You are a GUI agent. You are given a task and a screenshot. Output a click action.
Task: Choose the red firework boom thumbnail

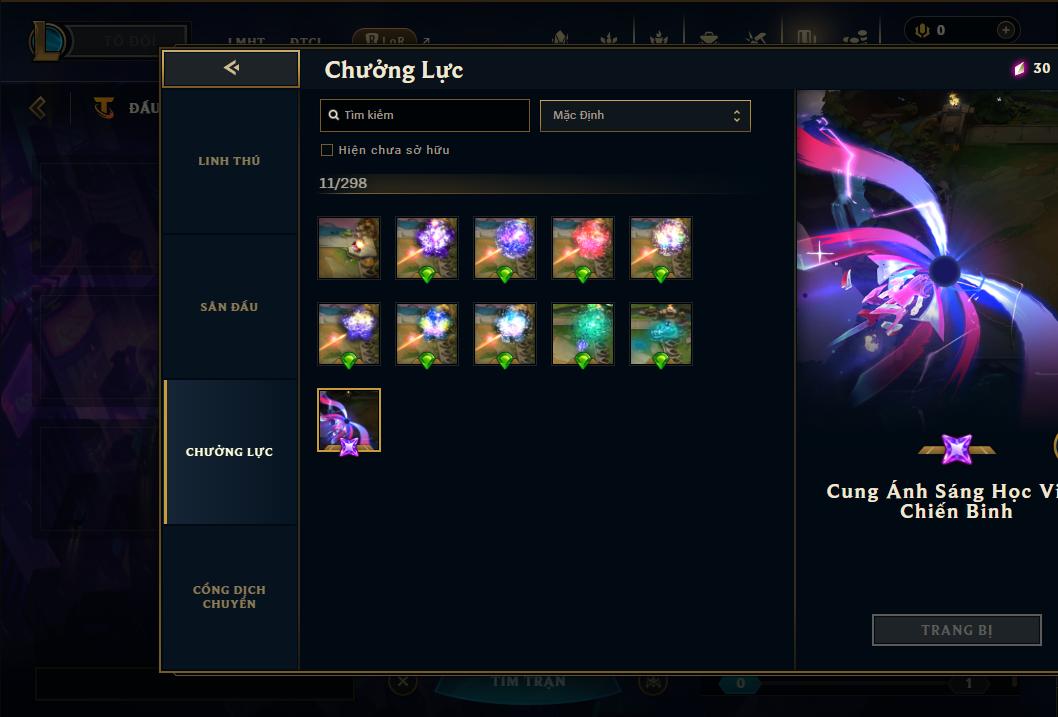(583, 248)
